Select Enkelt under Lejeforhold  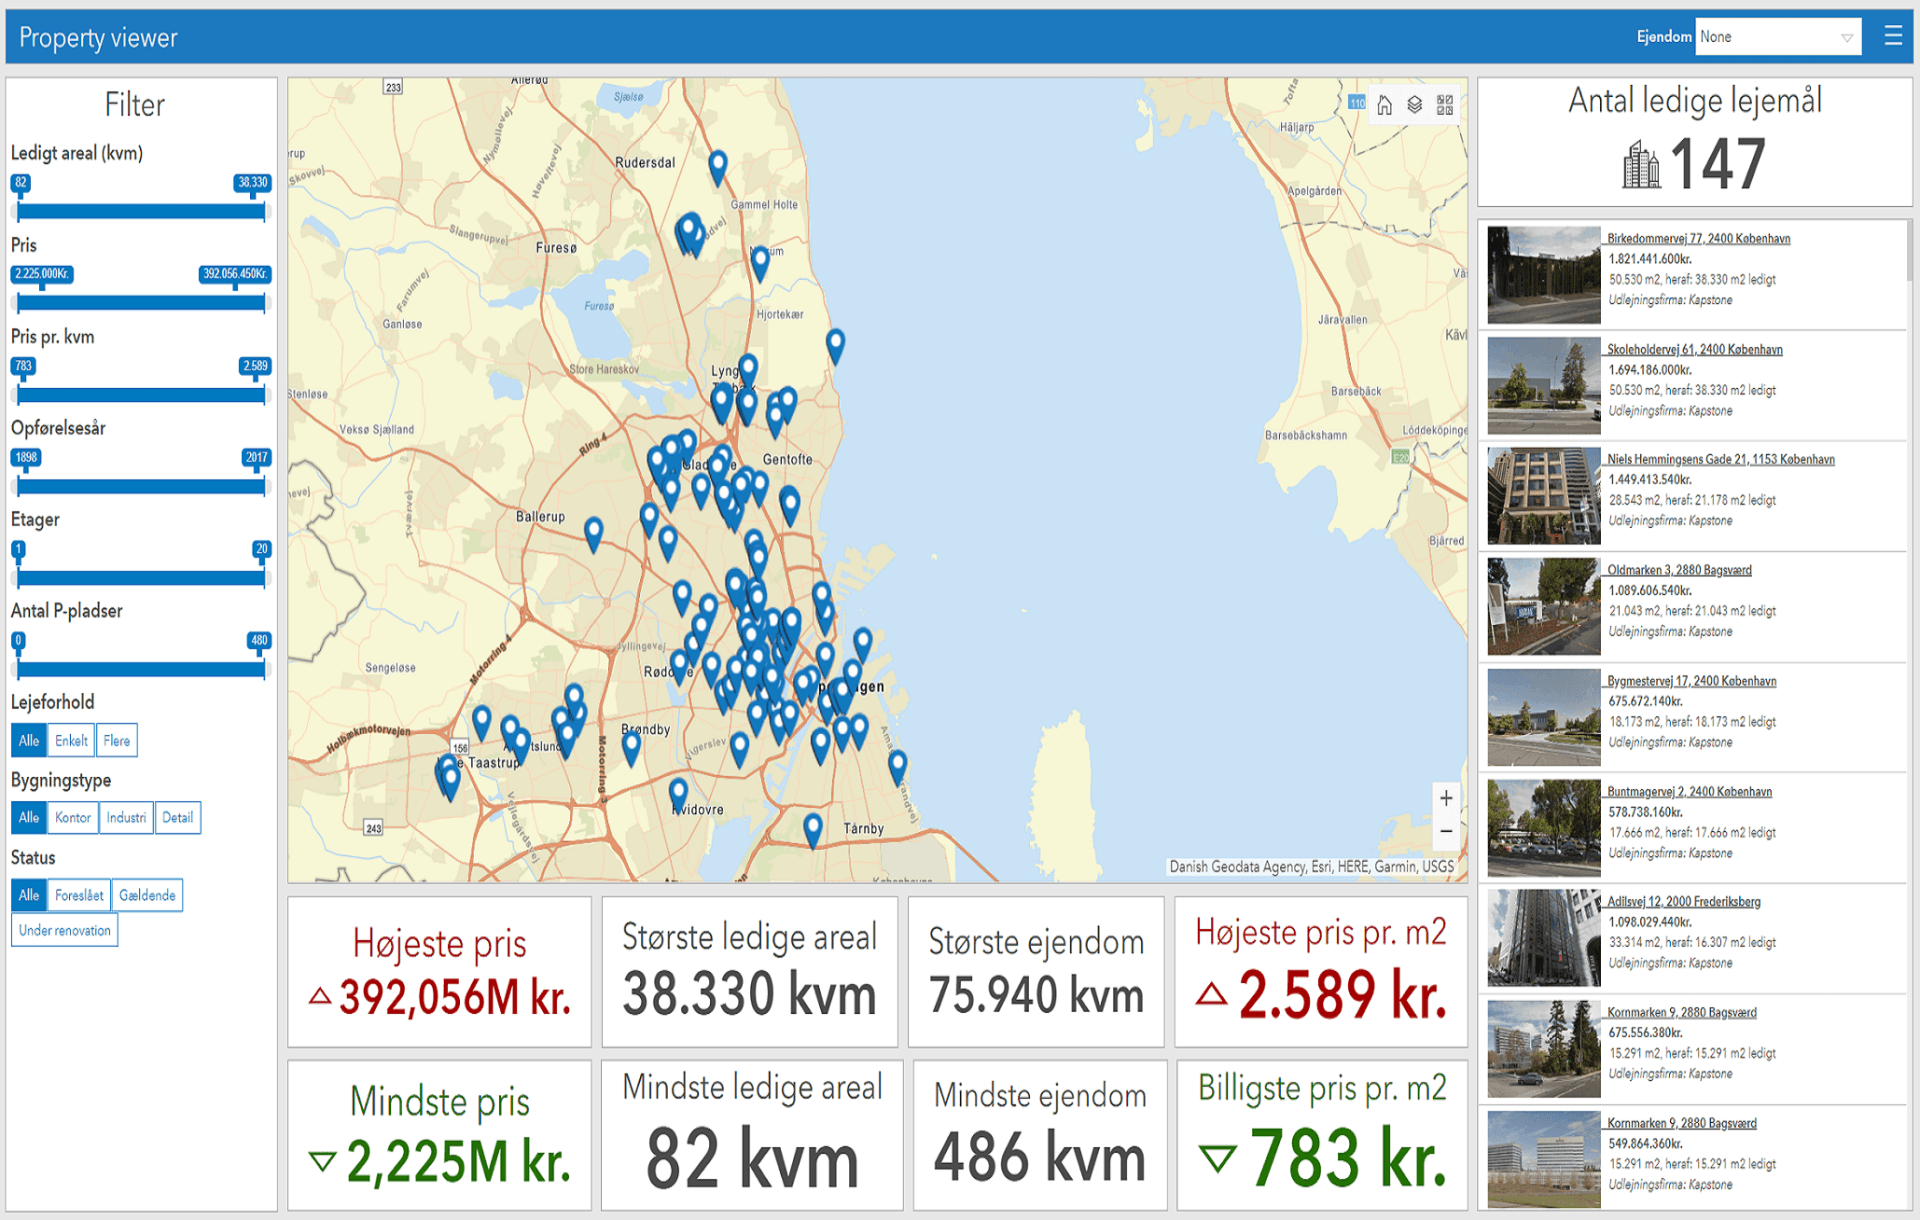(x=71, y=741)
